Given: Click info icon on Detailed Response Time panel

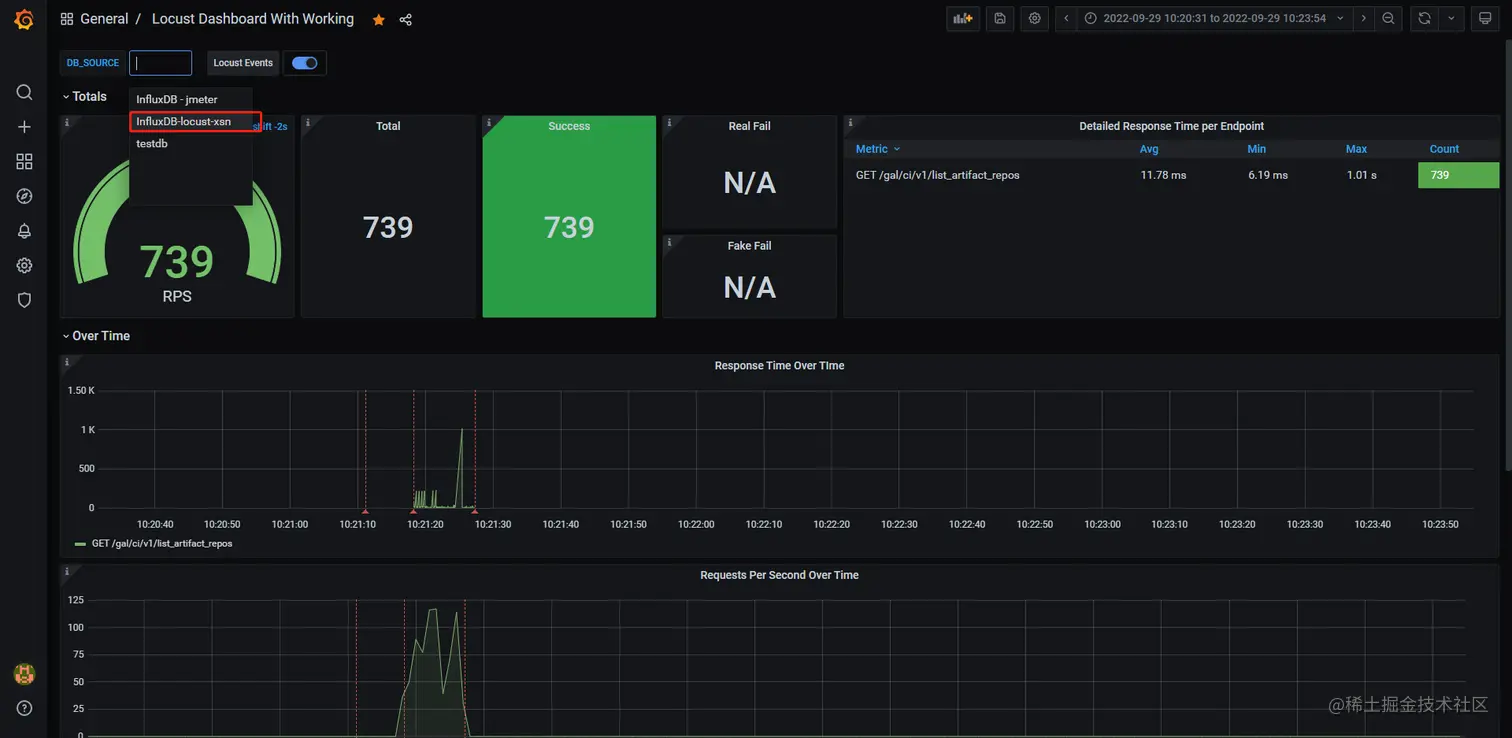Looking at the screenshot, I should [x=850, y=123].
